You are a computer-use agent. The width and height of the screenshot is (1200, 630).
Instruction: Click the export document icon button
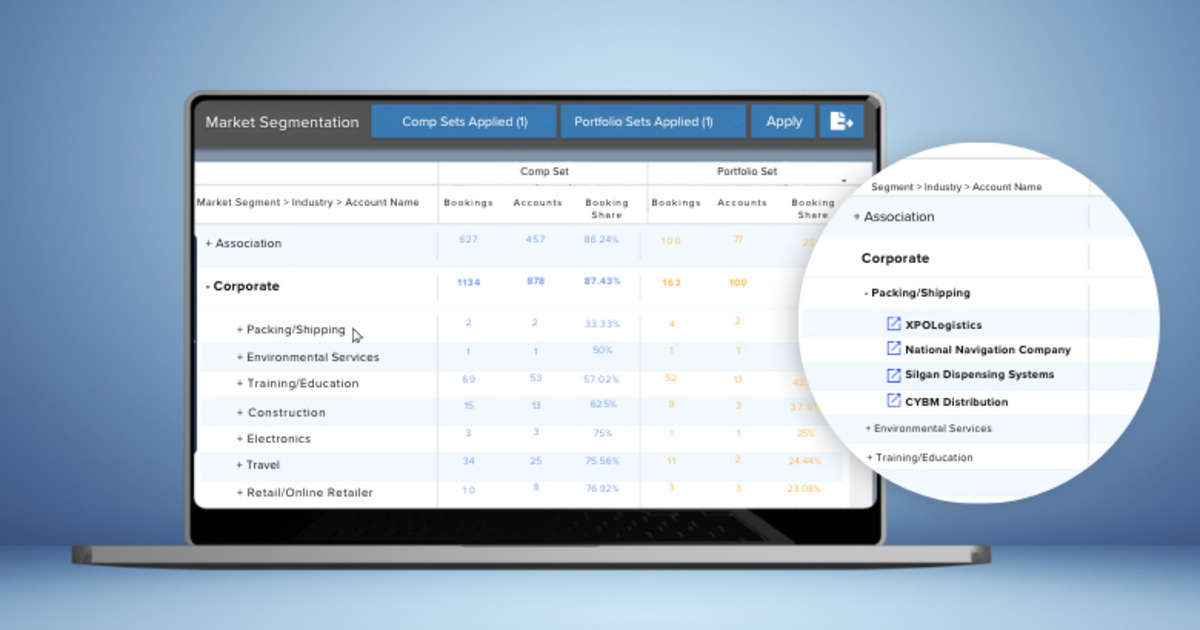click(841, 122)
